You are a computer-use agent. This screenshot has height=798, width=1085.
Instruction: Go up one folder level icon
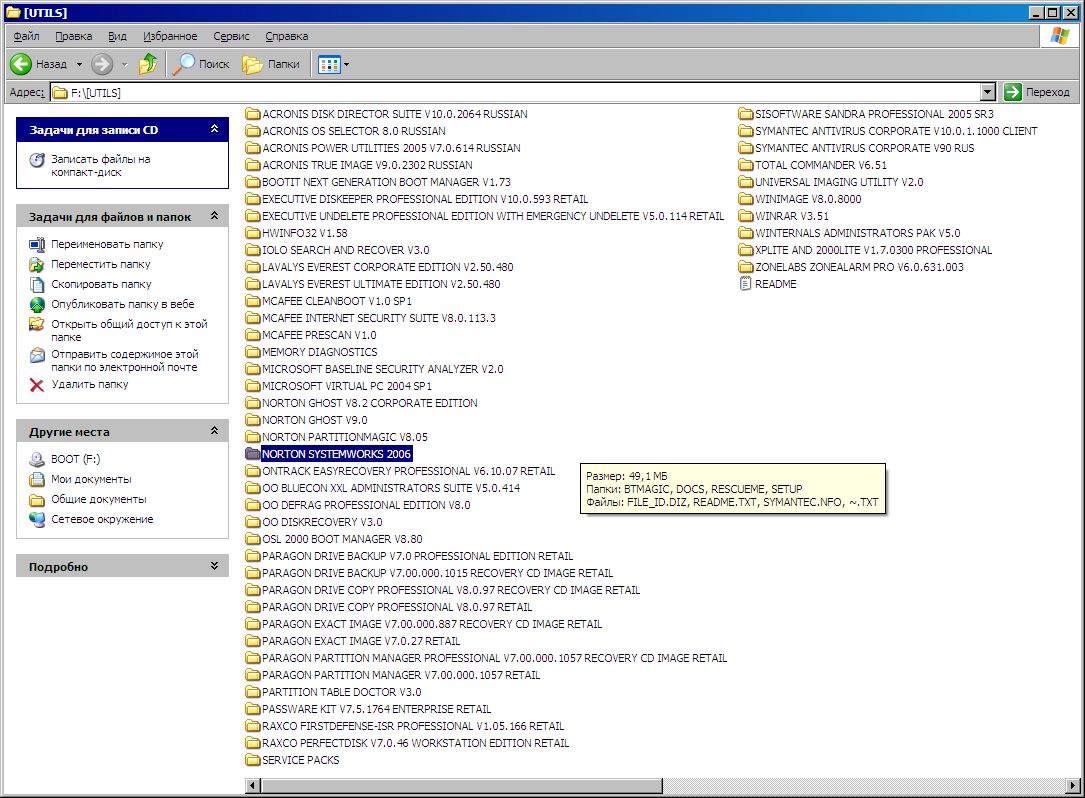[148, 64]
